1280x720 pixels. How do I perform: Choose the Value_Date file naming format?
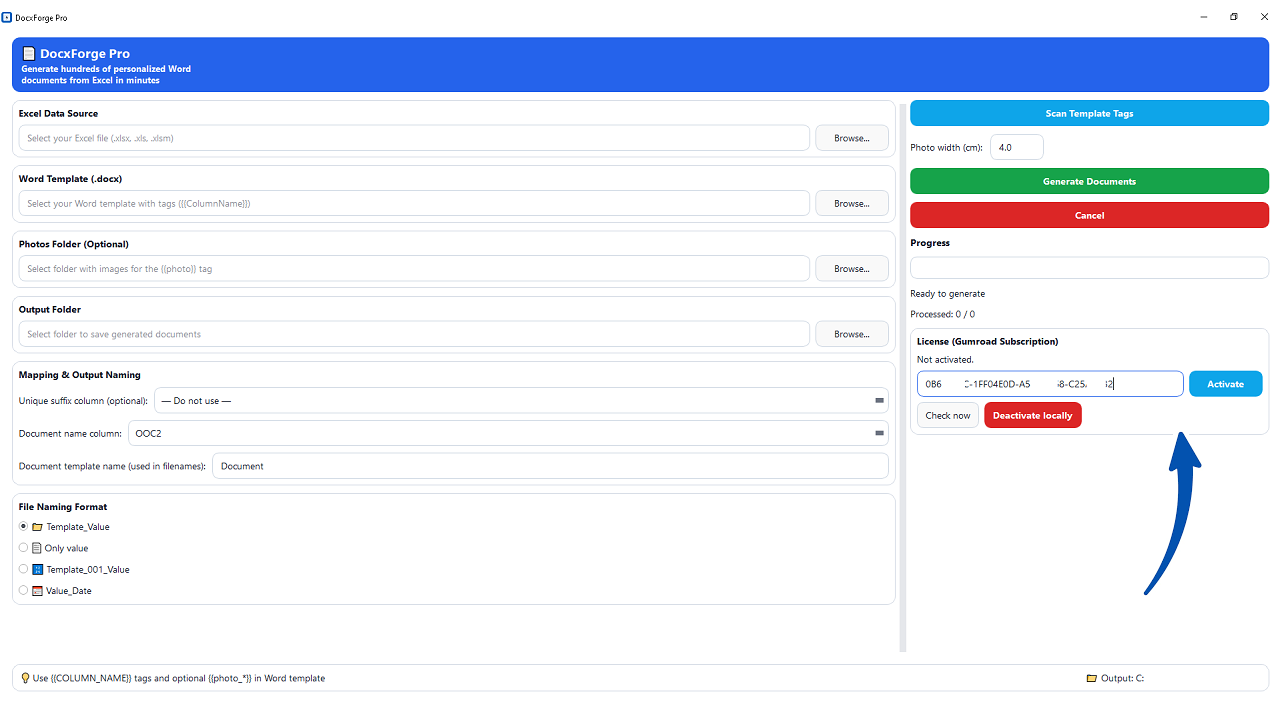pos(23,589)
